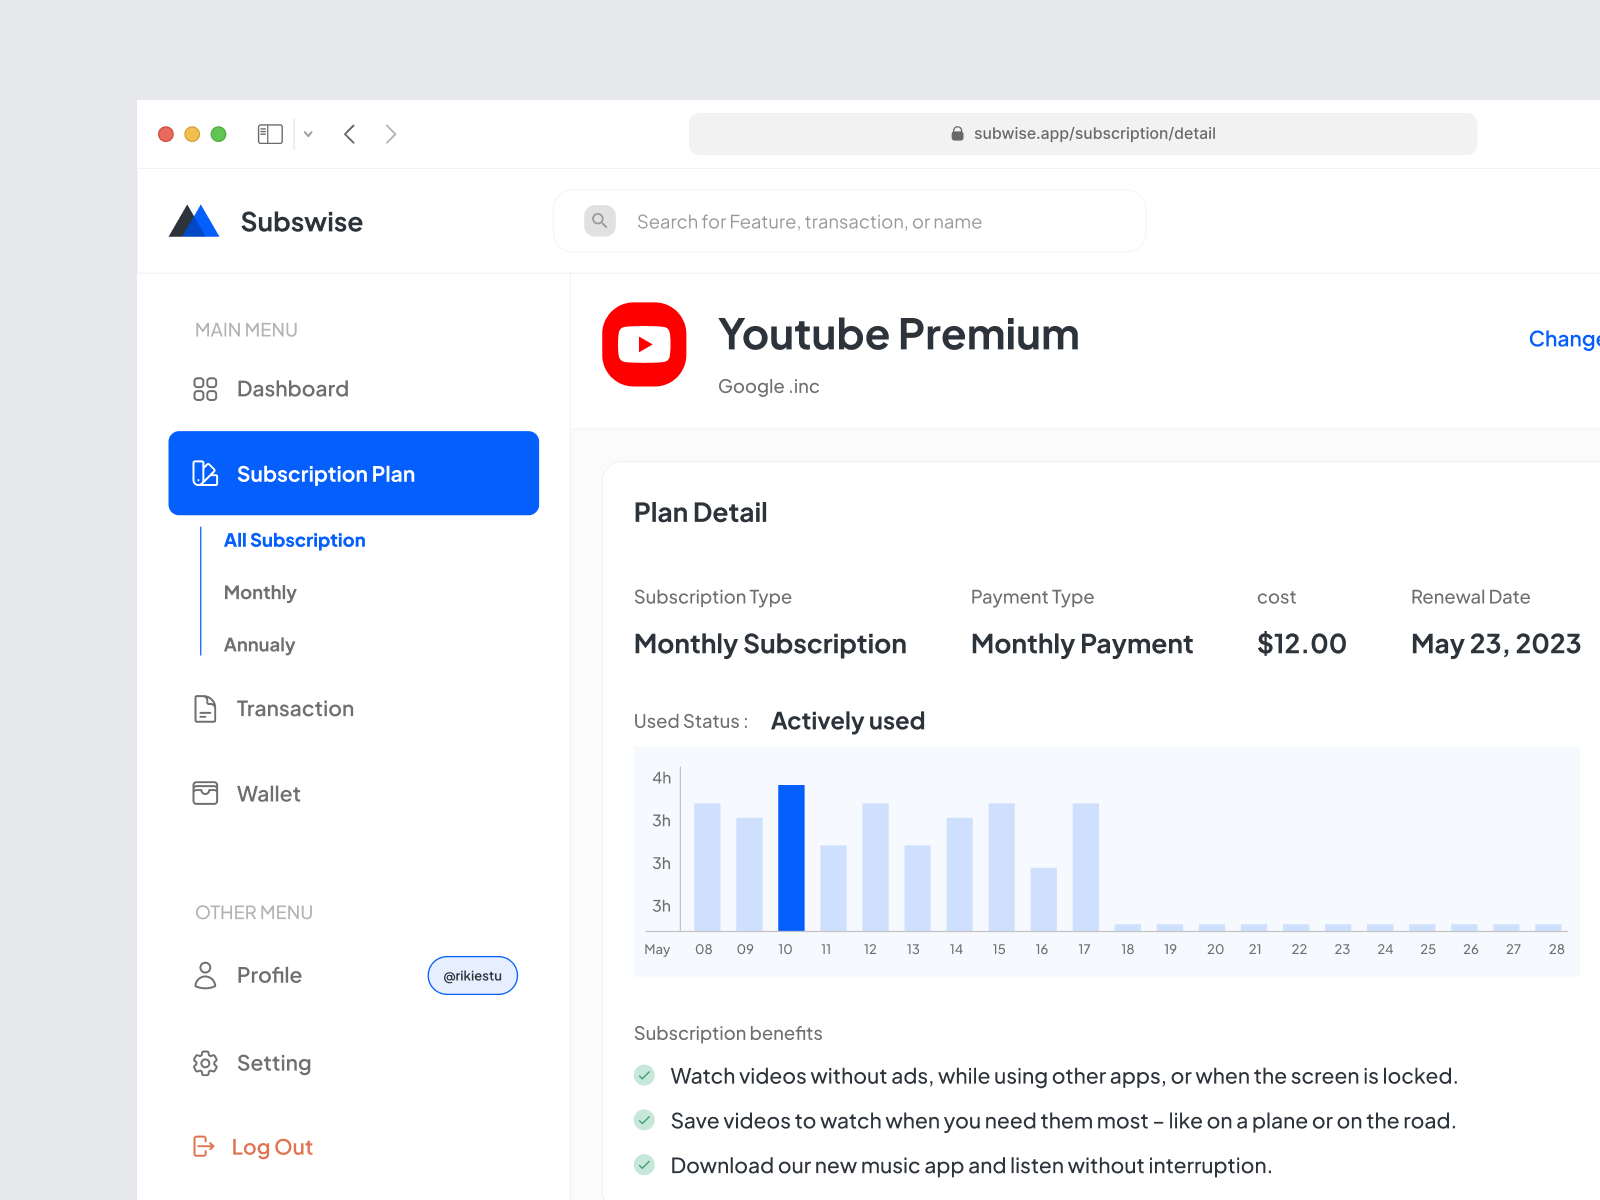Click the Change link near Youtube Premium
This screenshot has width=1600, height=1200.
[x=1564, y=339]
